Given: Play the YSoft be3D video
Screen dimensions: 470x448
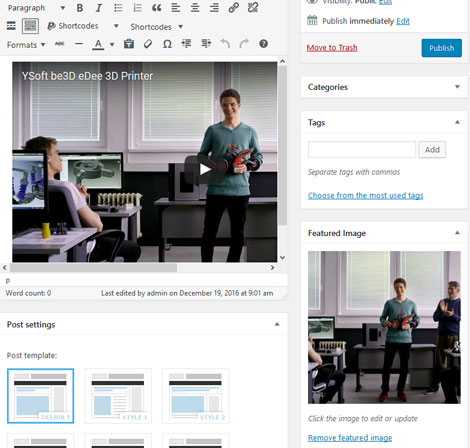Looking at the screenshot, I should (205, 170).
